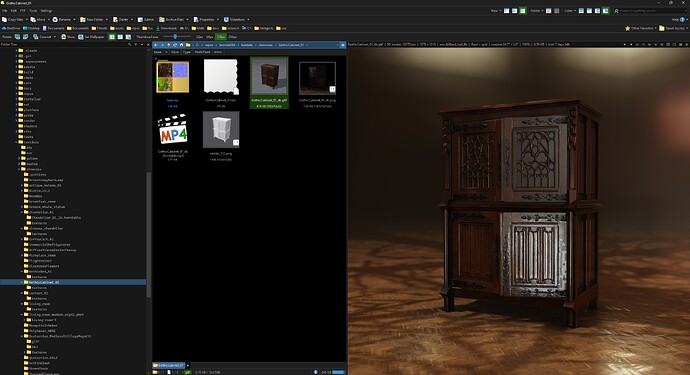Image resolution: width=690 pixels, height=375 pixels.
Task: Select the Lantern_01 folder in tree
Action: (x=39, y=293)
